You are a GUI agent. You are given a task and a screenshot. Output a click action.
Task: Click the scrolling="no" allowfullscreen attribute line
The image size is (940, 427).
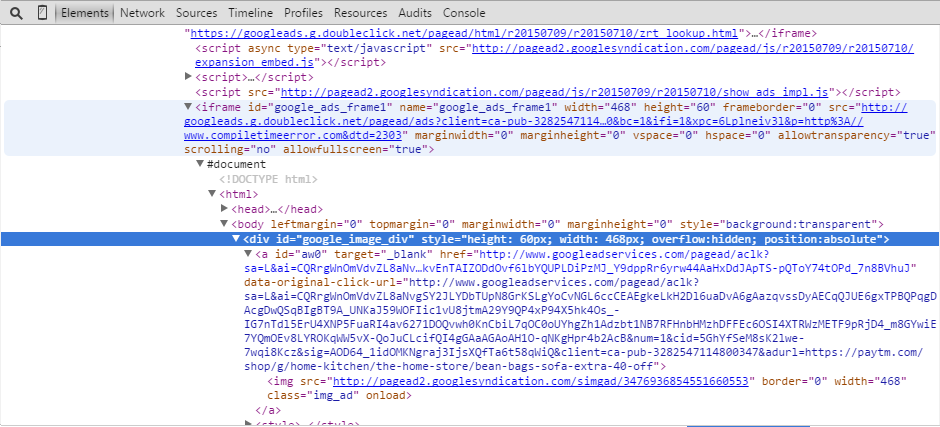tap(309, 149)
